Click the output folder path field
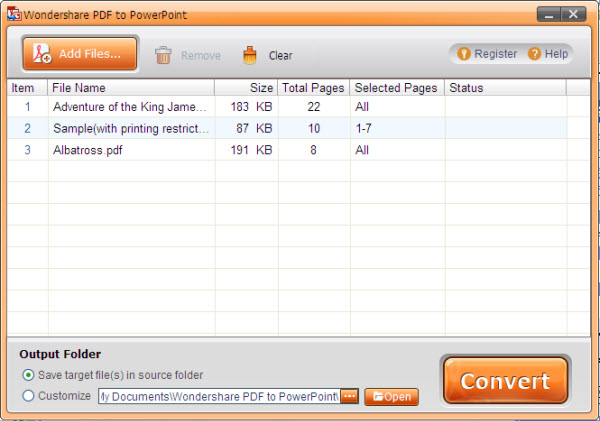The width and height of the screenshot is (600, 421). click(x=219, y=397)
